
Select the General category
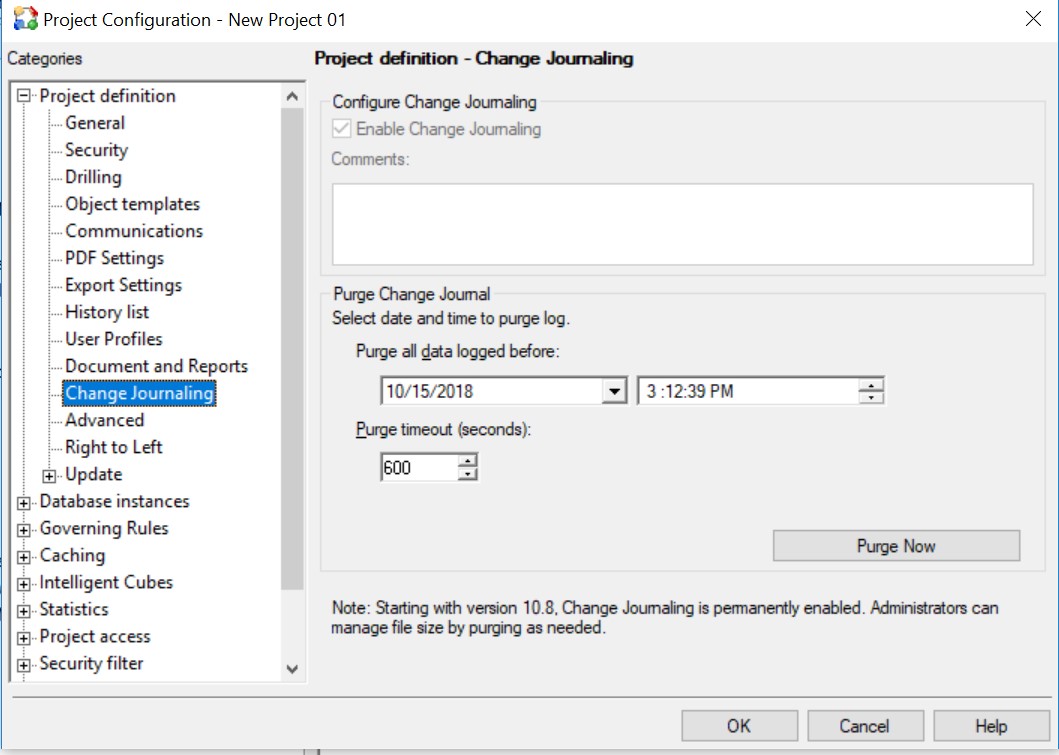click(x=94, y=122)
